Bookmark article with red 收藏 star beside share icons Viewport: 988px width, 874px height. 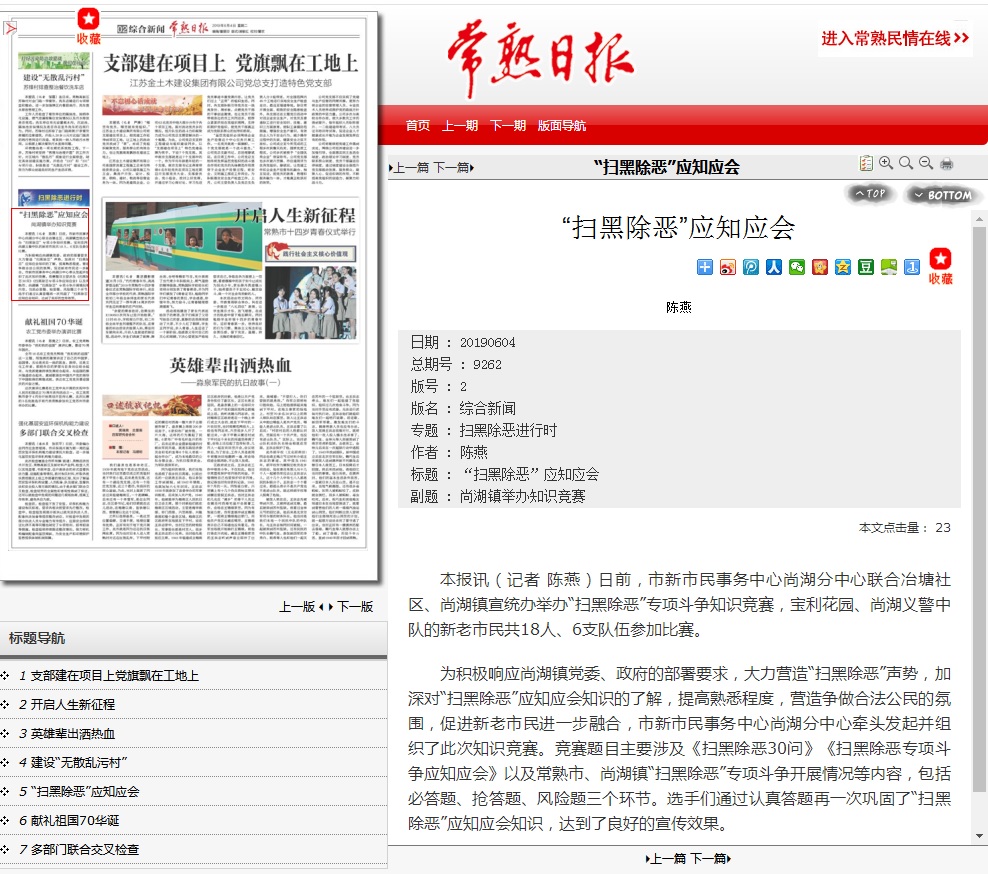pos(940,266)
